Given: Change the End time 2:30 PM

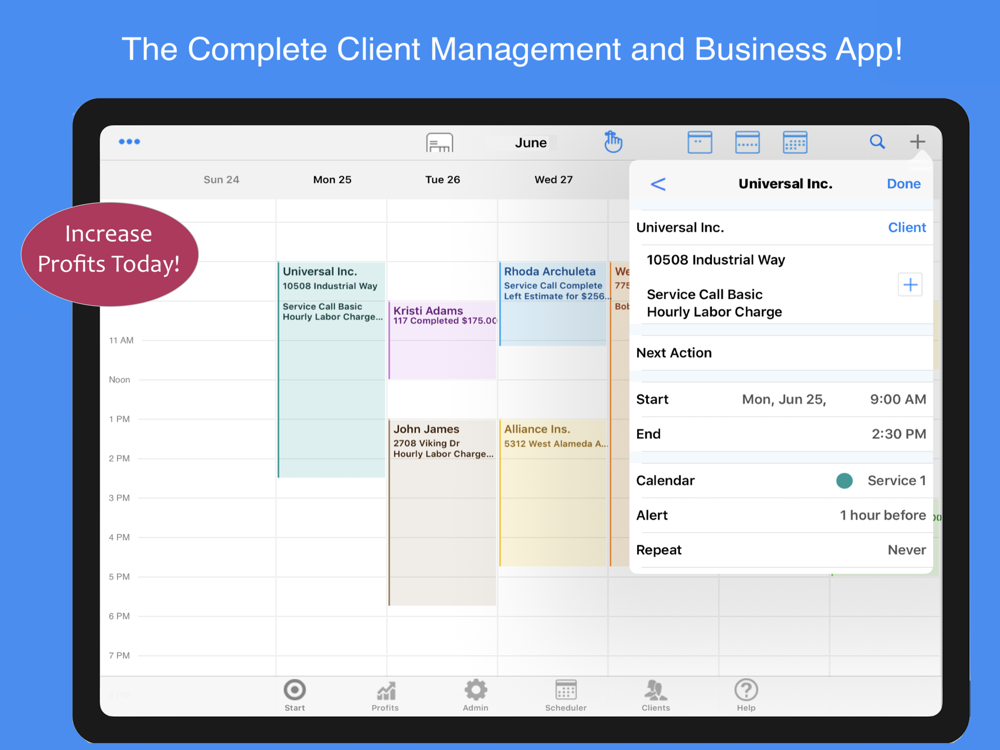Looking at the screenshot, I should tap(899, 434).
